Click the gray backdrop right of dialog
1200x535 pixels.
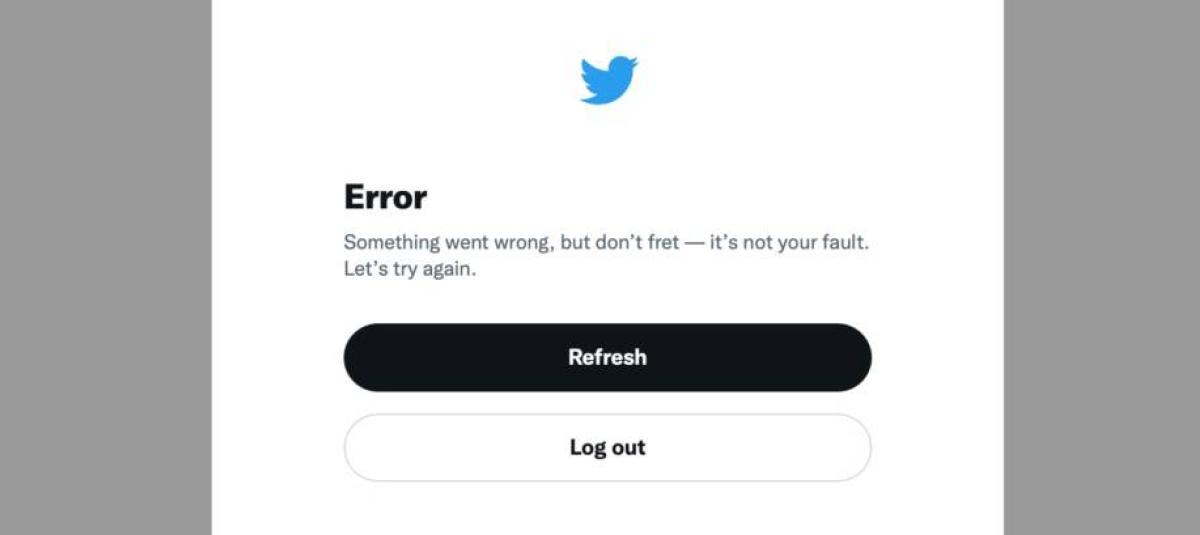(x=1102, y=267)
